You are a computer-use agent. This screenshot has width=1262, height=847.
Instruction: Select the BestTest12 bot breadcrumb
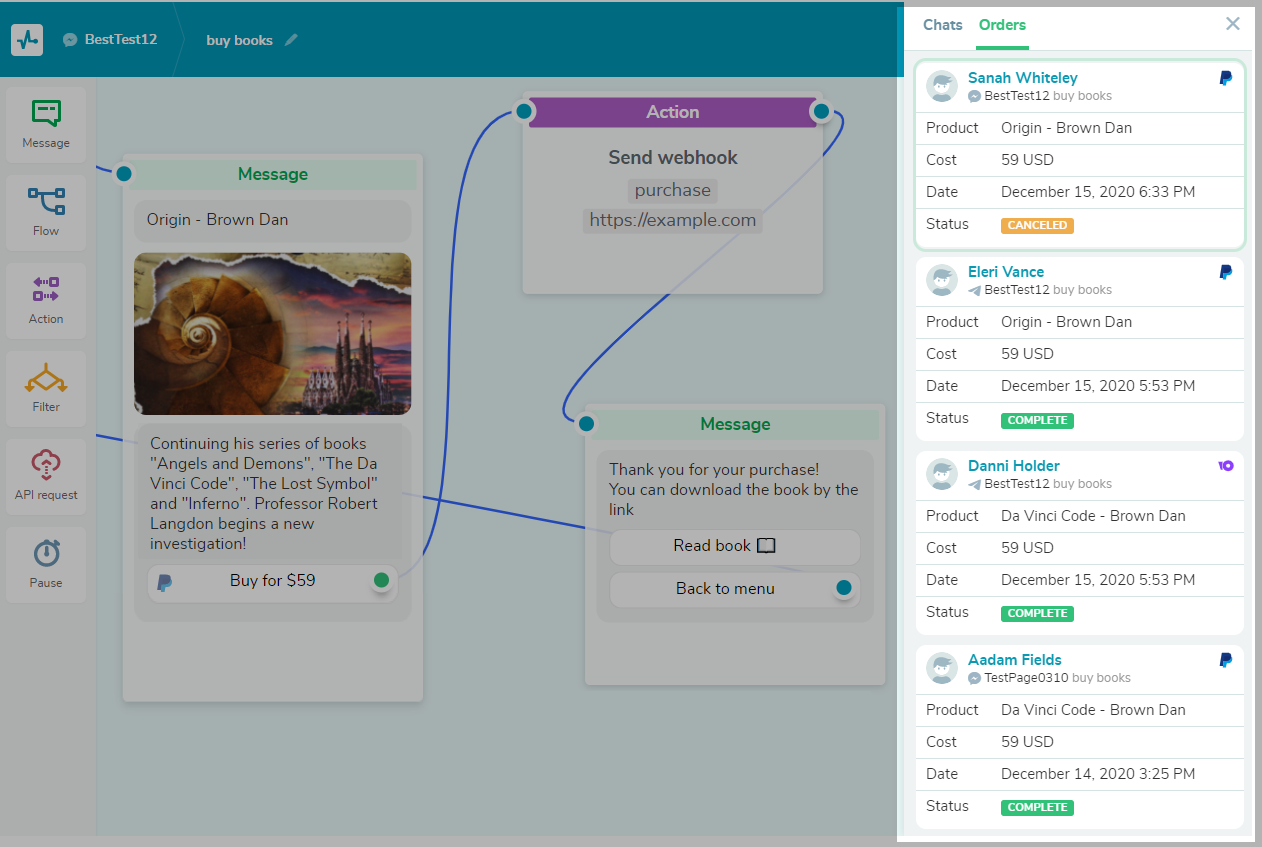pyautogui.click(x=120, y=40)
